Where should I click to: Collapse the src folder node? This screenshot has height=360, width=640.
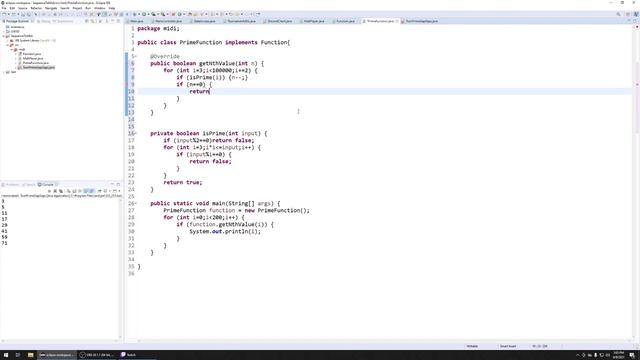coord(8,45)
